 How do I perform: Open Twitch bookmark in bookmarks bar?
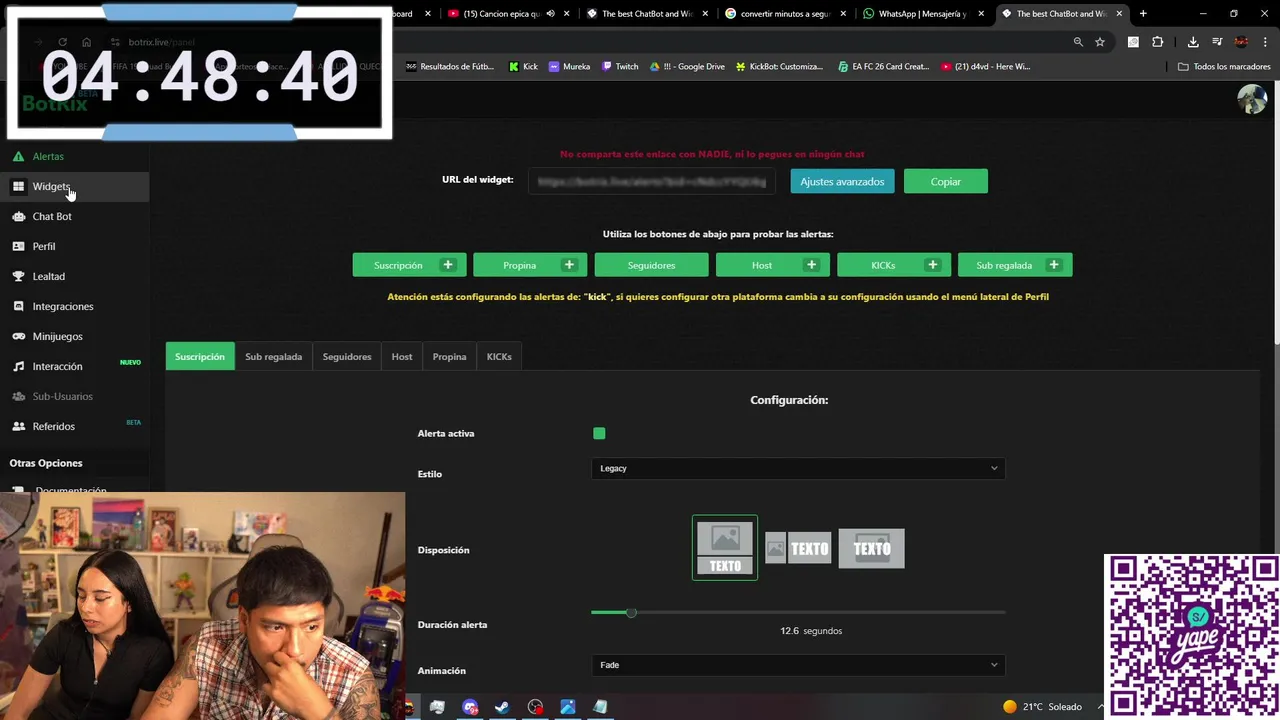(620, 66)
